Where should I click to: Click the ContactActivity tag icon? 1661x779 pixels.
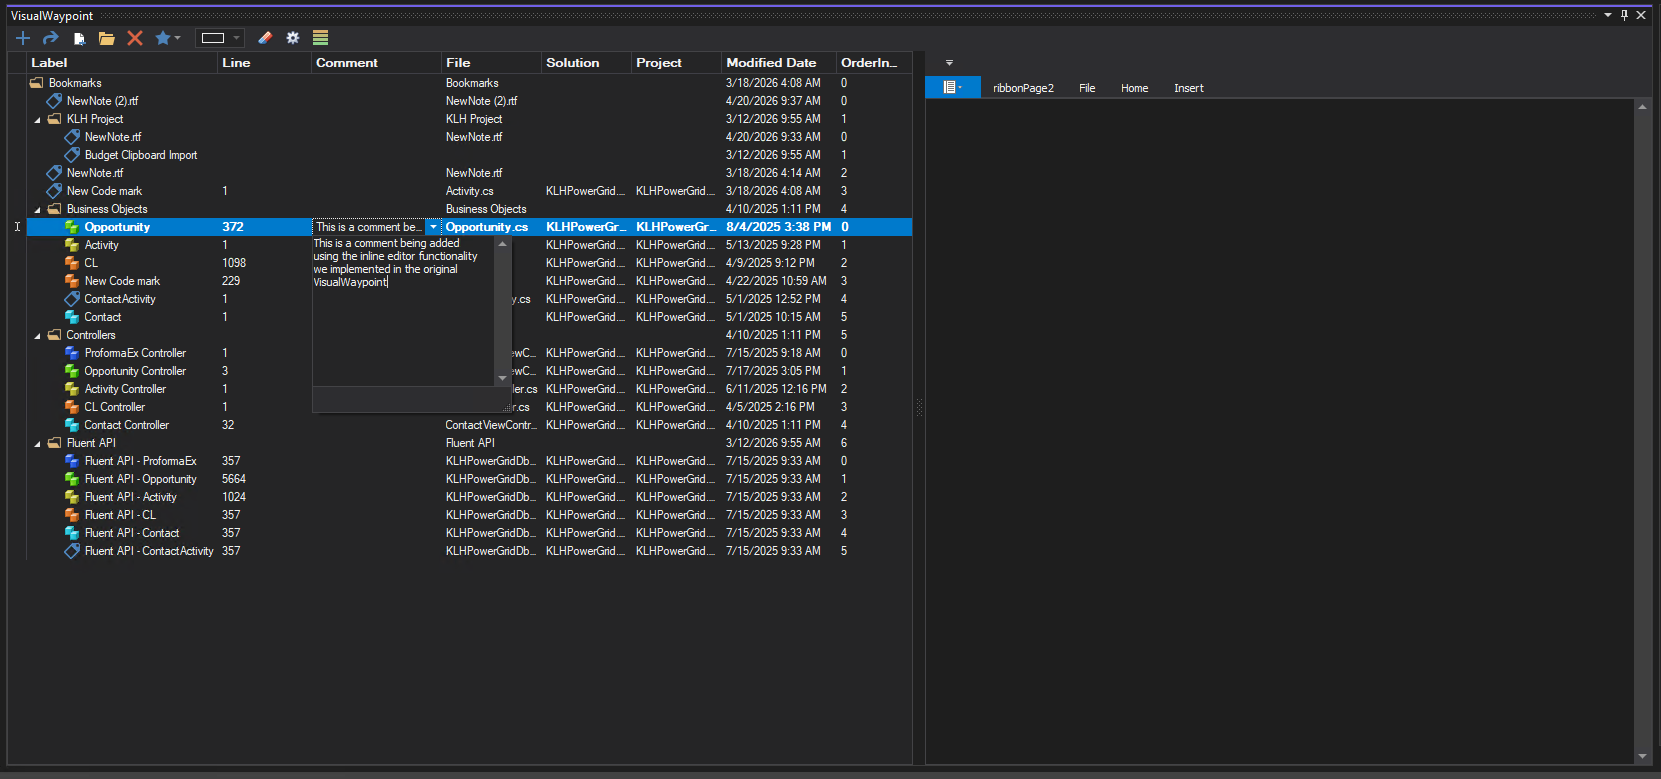73,299
